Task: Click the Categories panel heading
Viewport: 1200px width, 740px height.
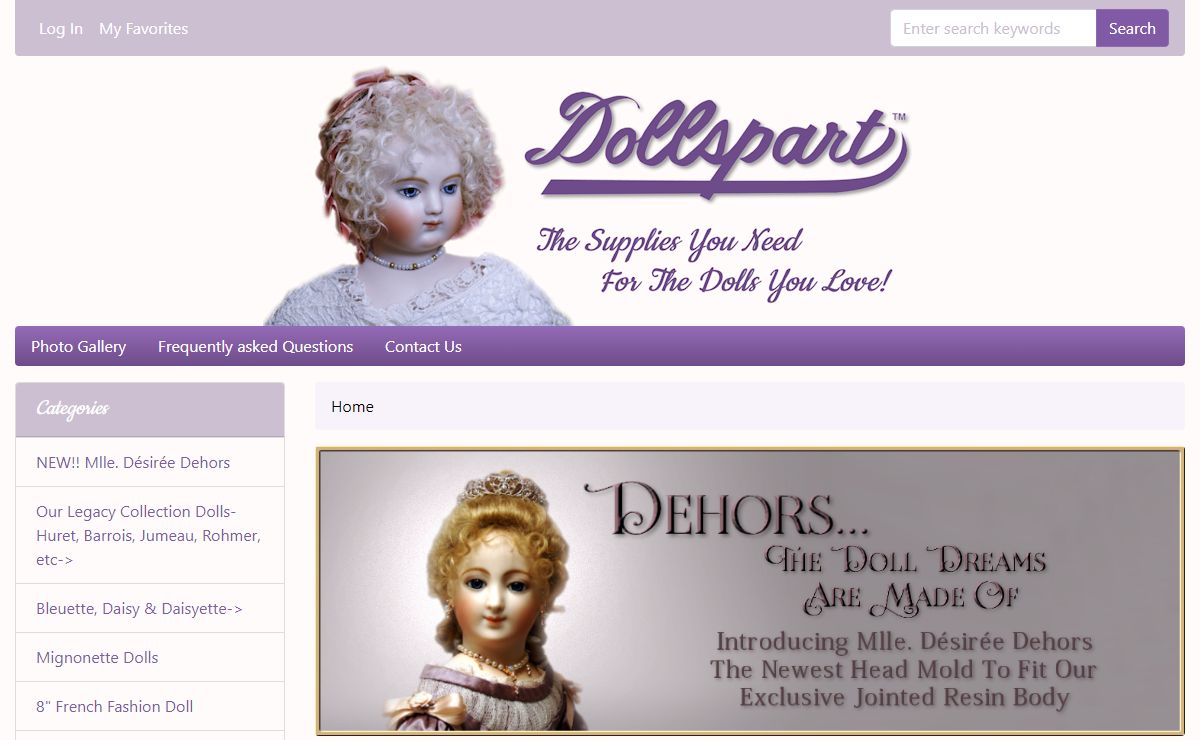Action: tap(150, 409)
